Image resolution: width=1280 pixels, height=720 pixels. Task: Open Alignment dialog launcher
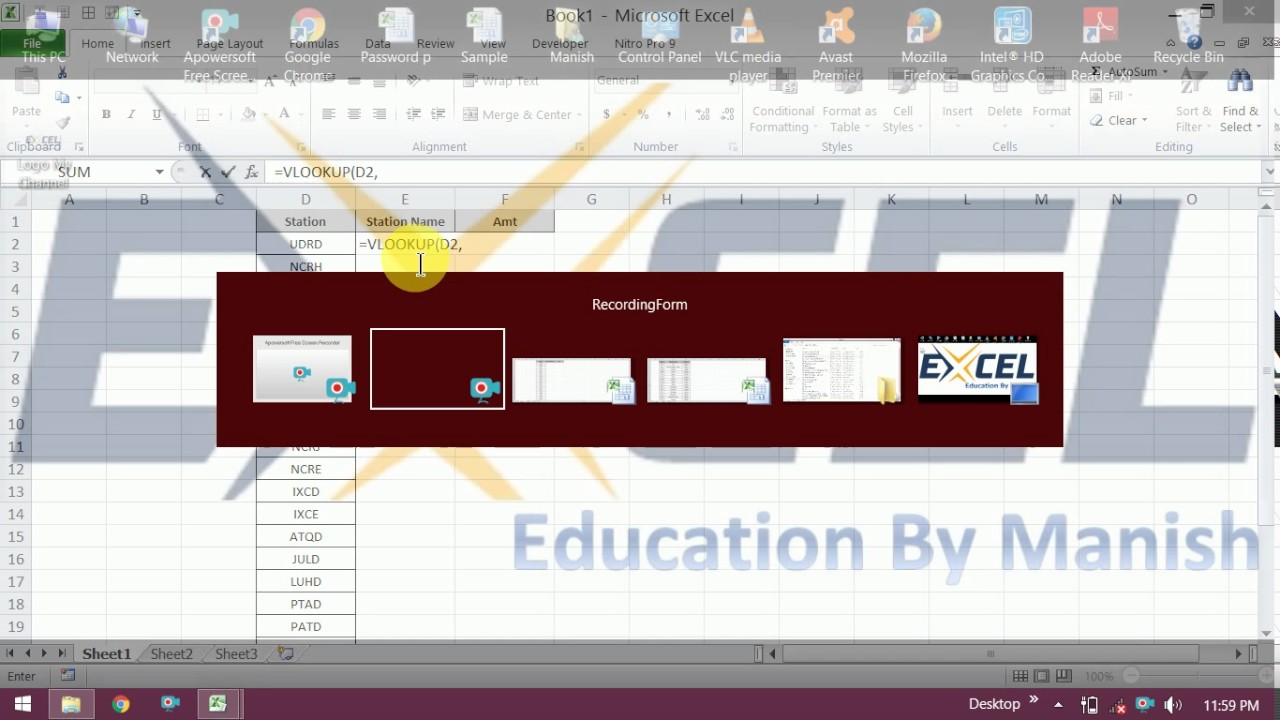pyautogui.click(x=582, y=147)
